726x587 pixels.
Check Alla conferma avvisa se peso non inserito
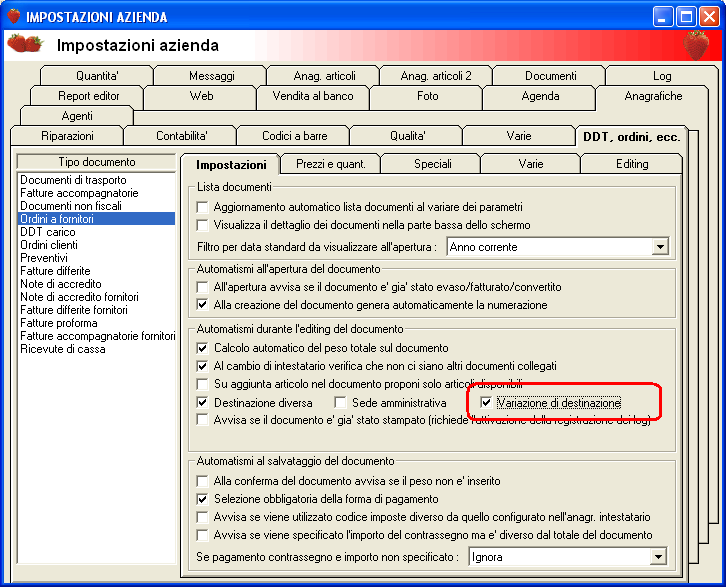[202, 481]
